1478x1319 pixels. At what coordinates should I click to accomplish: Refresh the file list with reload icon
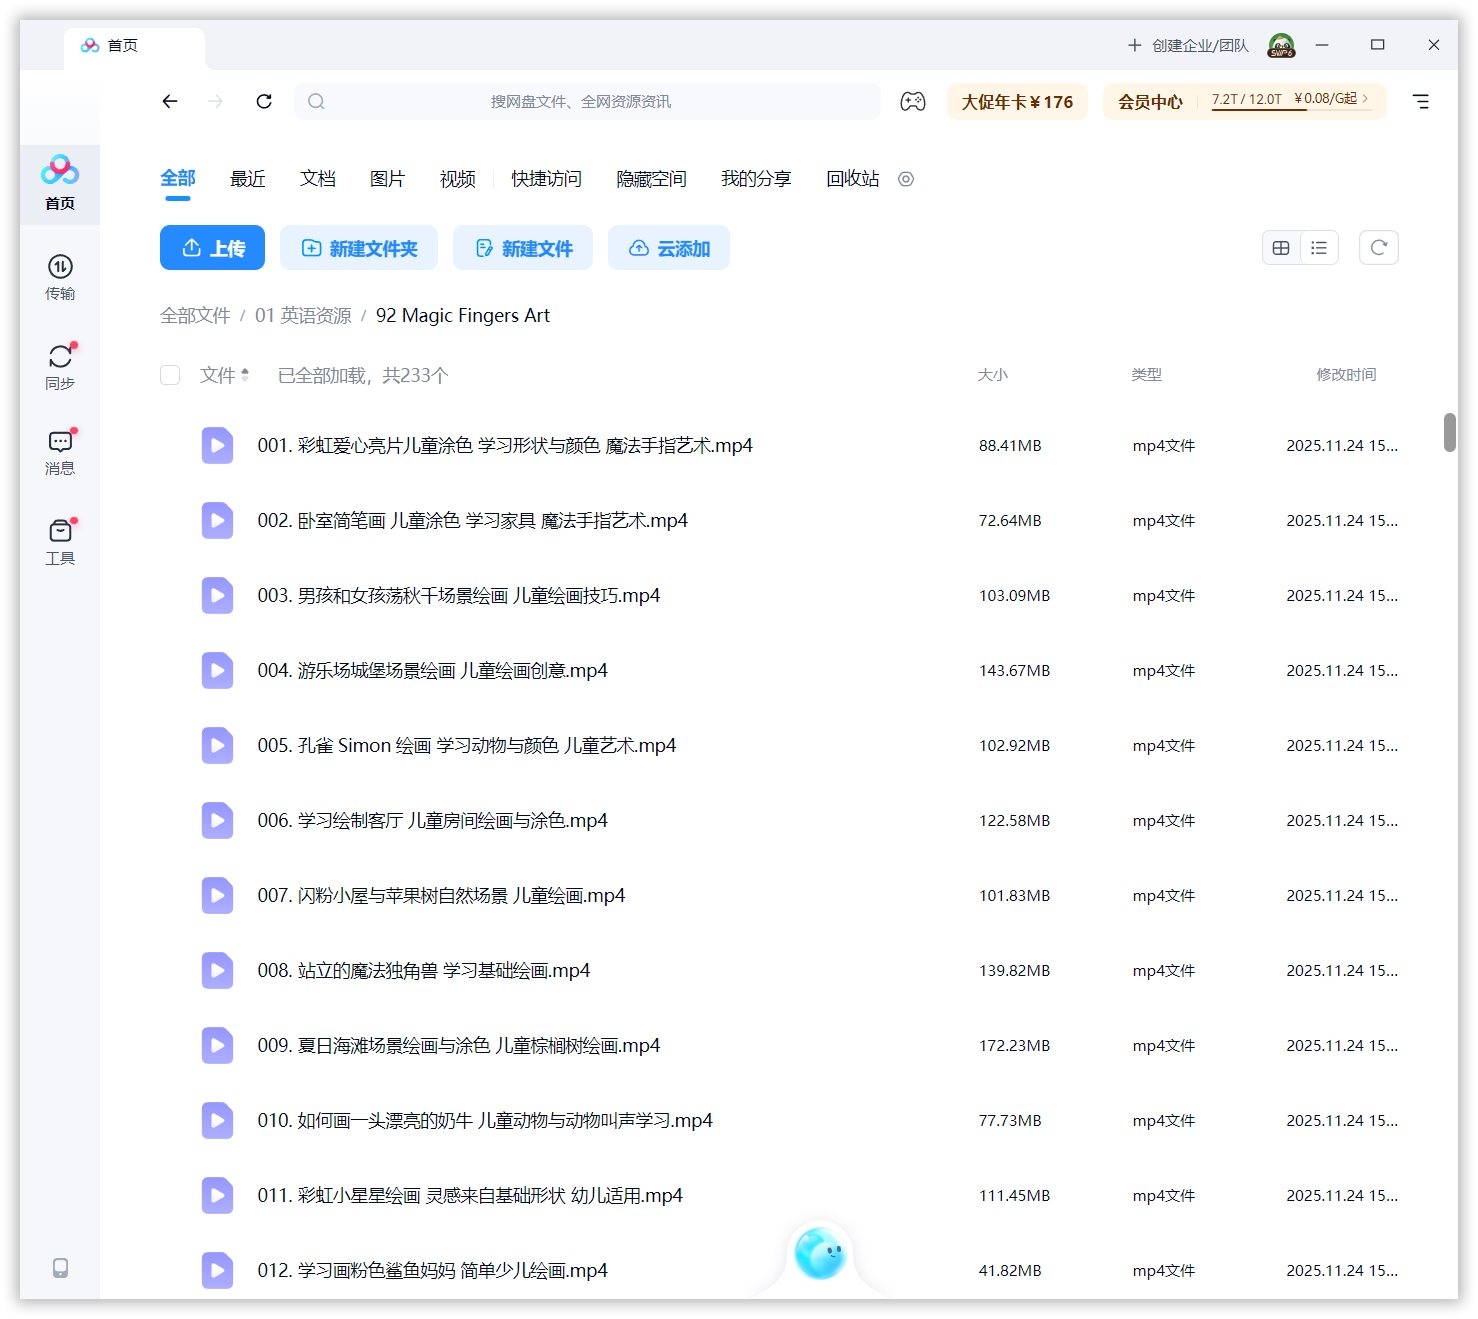(1378, 248)
